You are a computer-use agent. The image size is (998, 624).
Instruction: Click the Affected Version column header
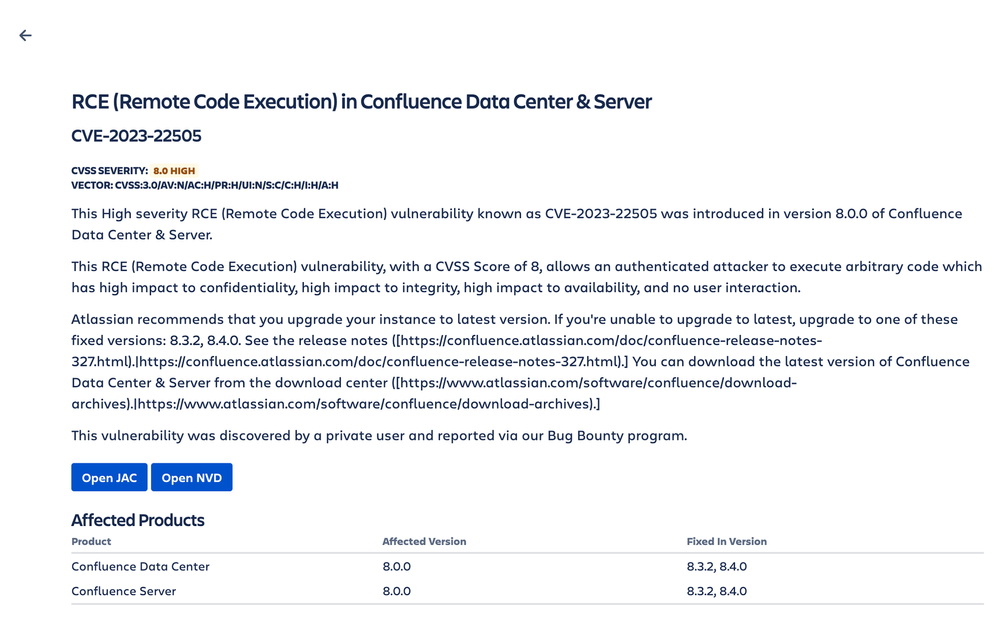(x=424, y=541)
